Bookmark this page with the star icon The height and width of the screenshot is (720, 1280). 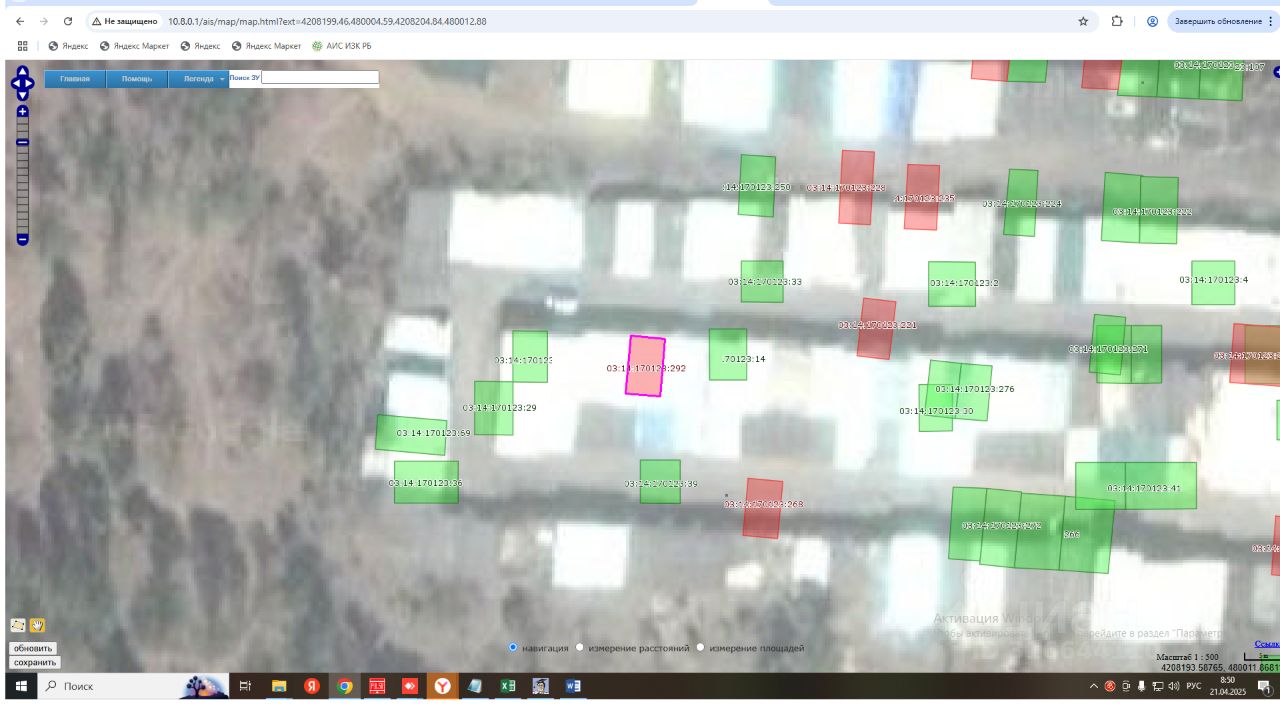pos(1083,21)
